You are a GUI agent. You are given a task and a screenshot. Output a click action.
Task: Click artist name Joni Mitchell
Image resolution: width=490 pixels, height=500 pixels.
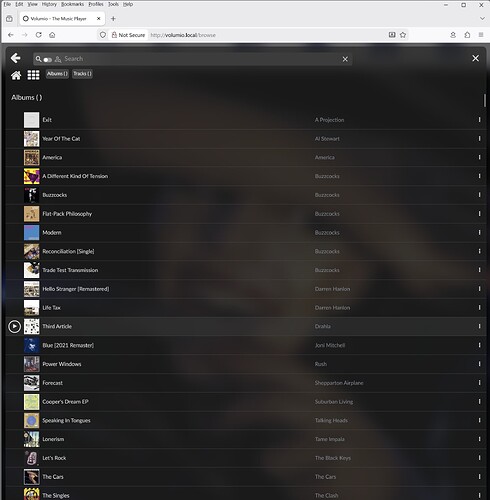[x=330, y=345]
